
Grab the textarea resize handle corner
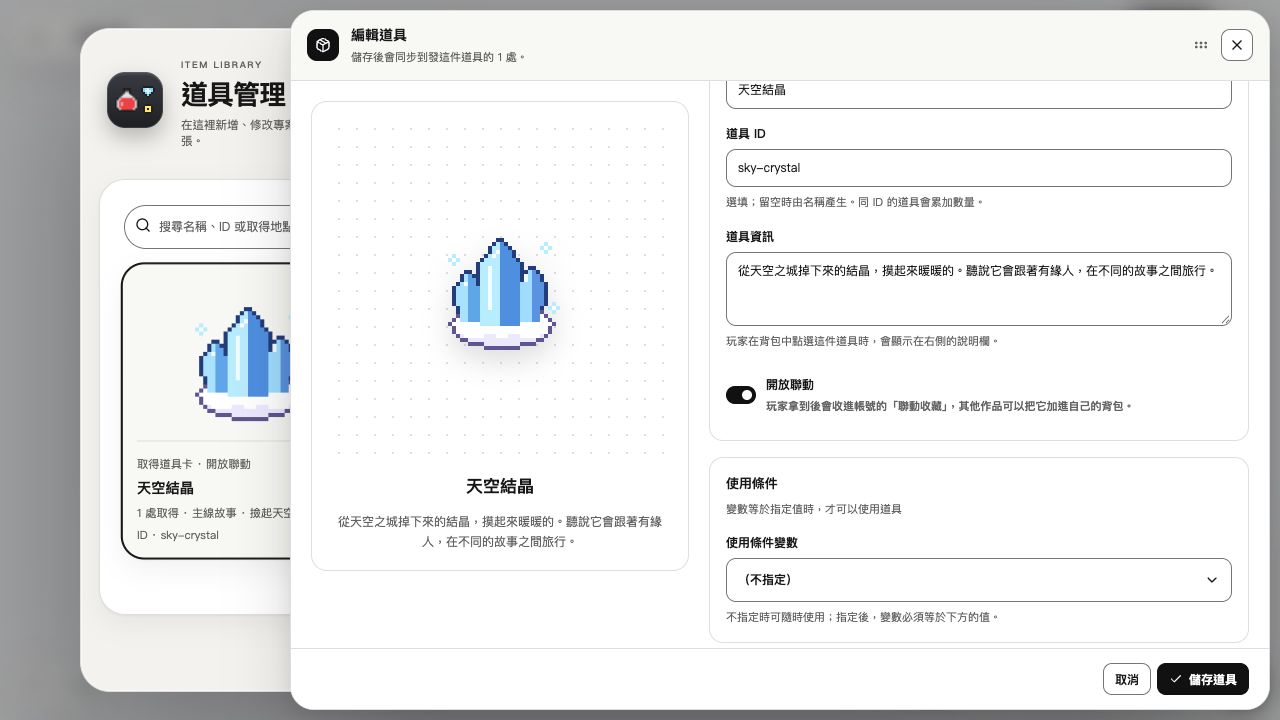pyautogui.click(x=1224, y=318)
